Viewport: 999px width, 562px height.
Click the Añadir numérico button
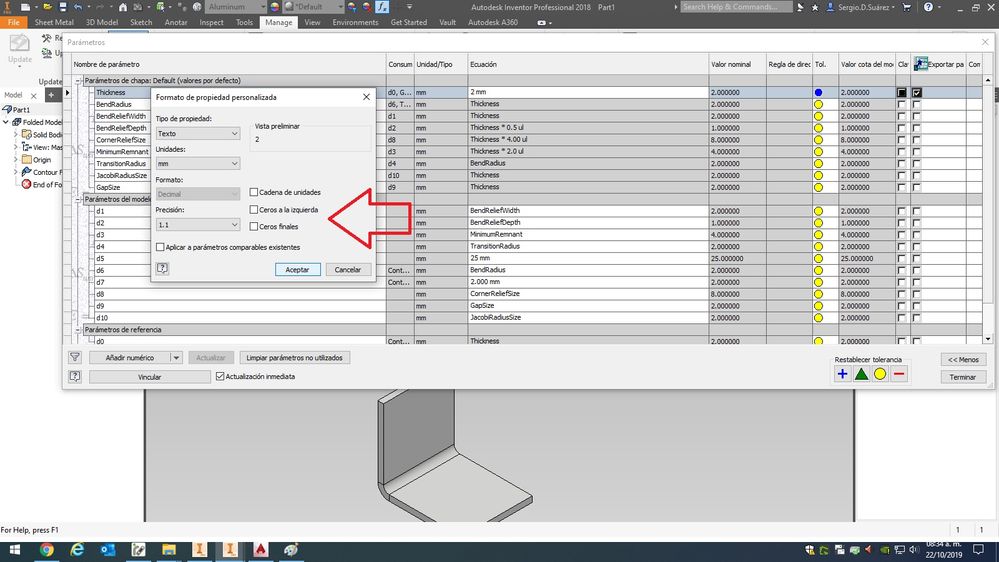pos(130,358)
